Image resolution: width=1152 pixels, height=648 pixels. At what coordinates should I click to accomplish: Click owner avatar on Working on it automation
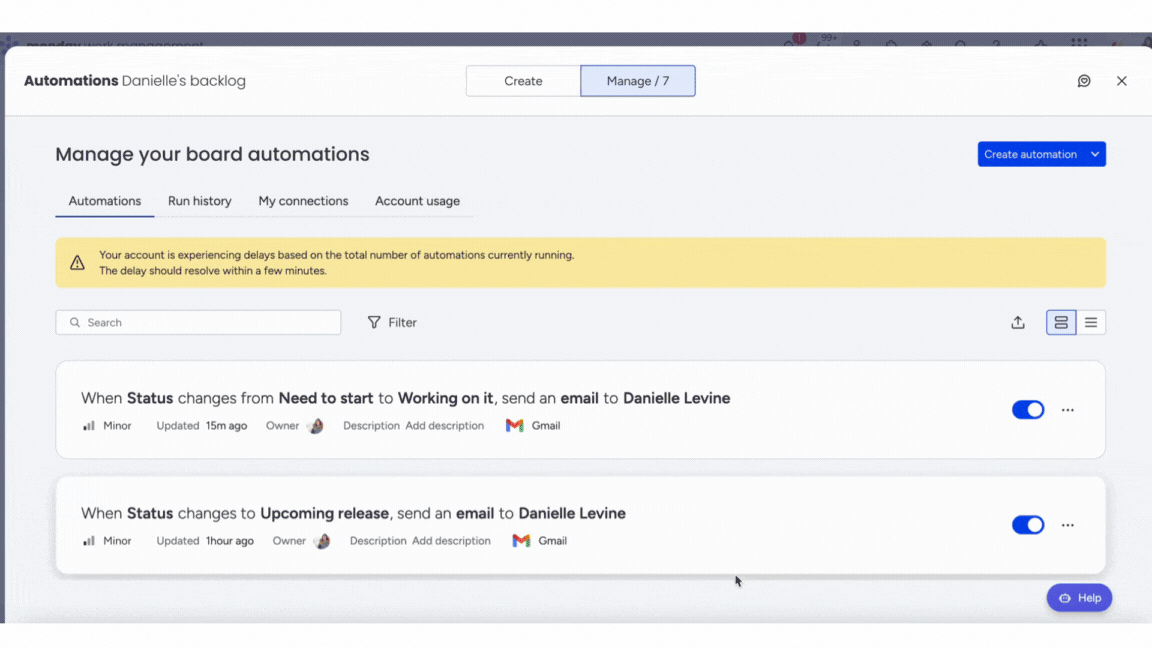click(316, 425)
